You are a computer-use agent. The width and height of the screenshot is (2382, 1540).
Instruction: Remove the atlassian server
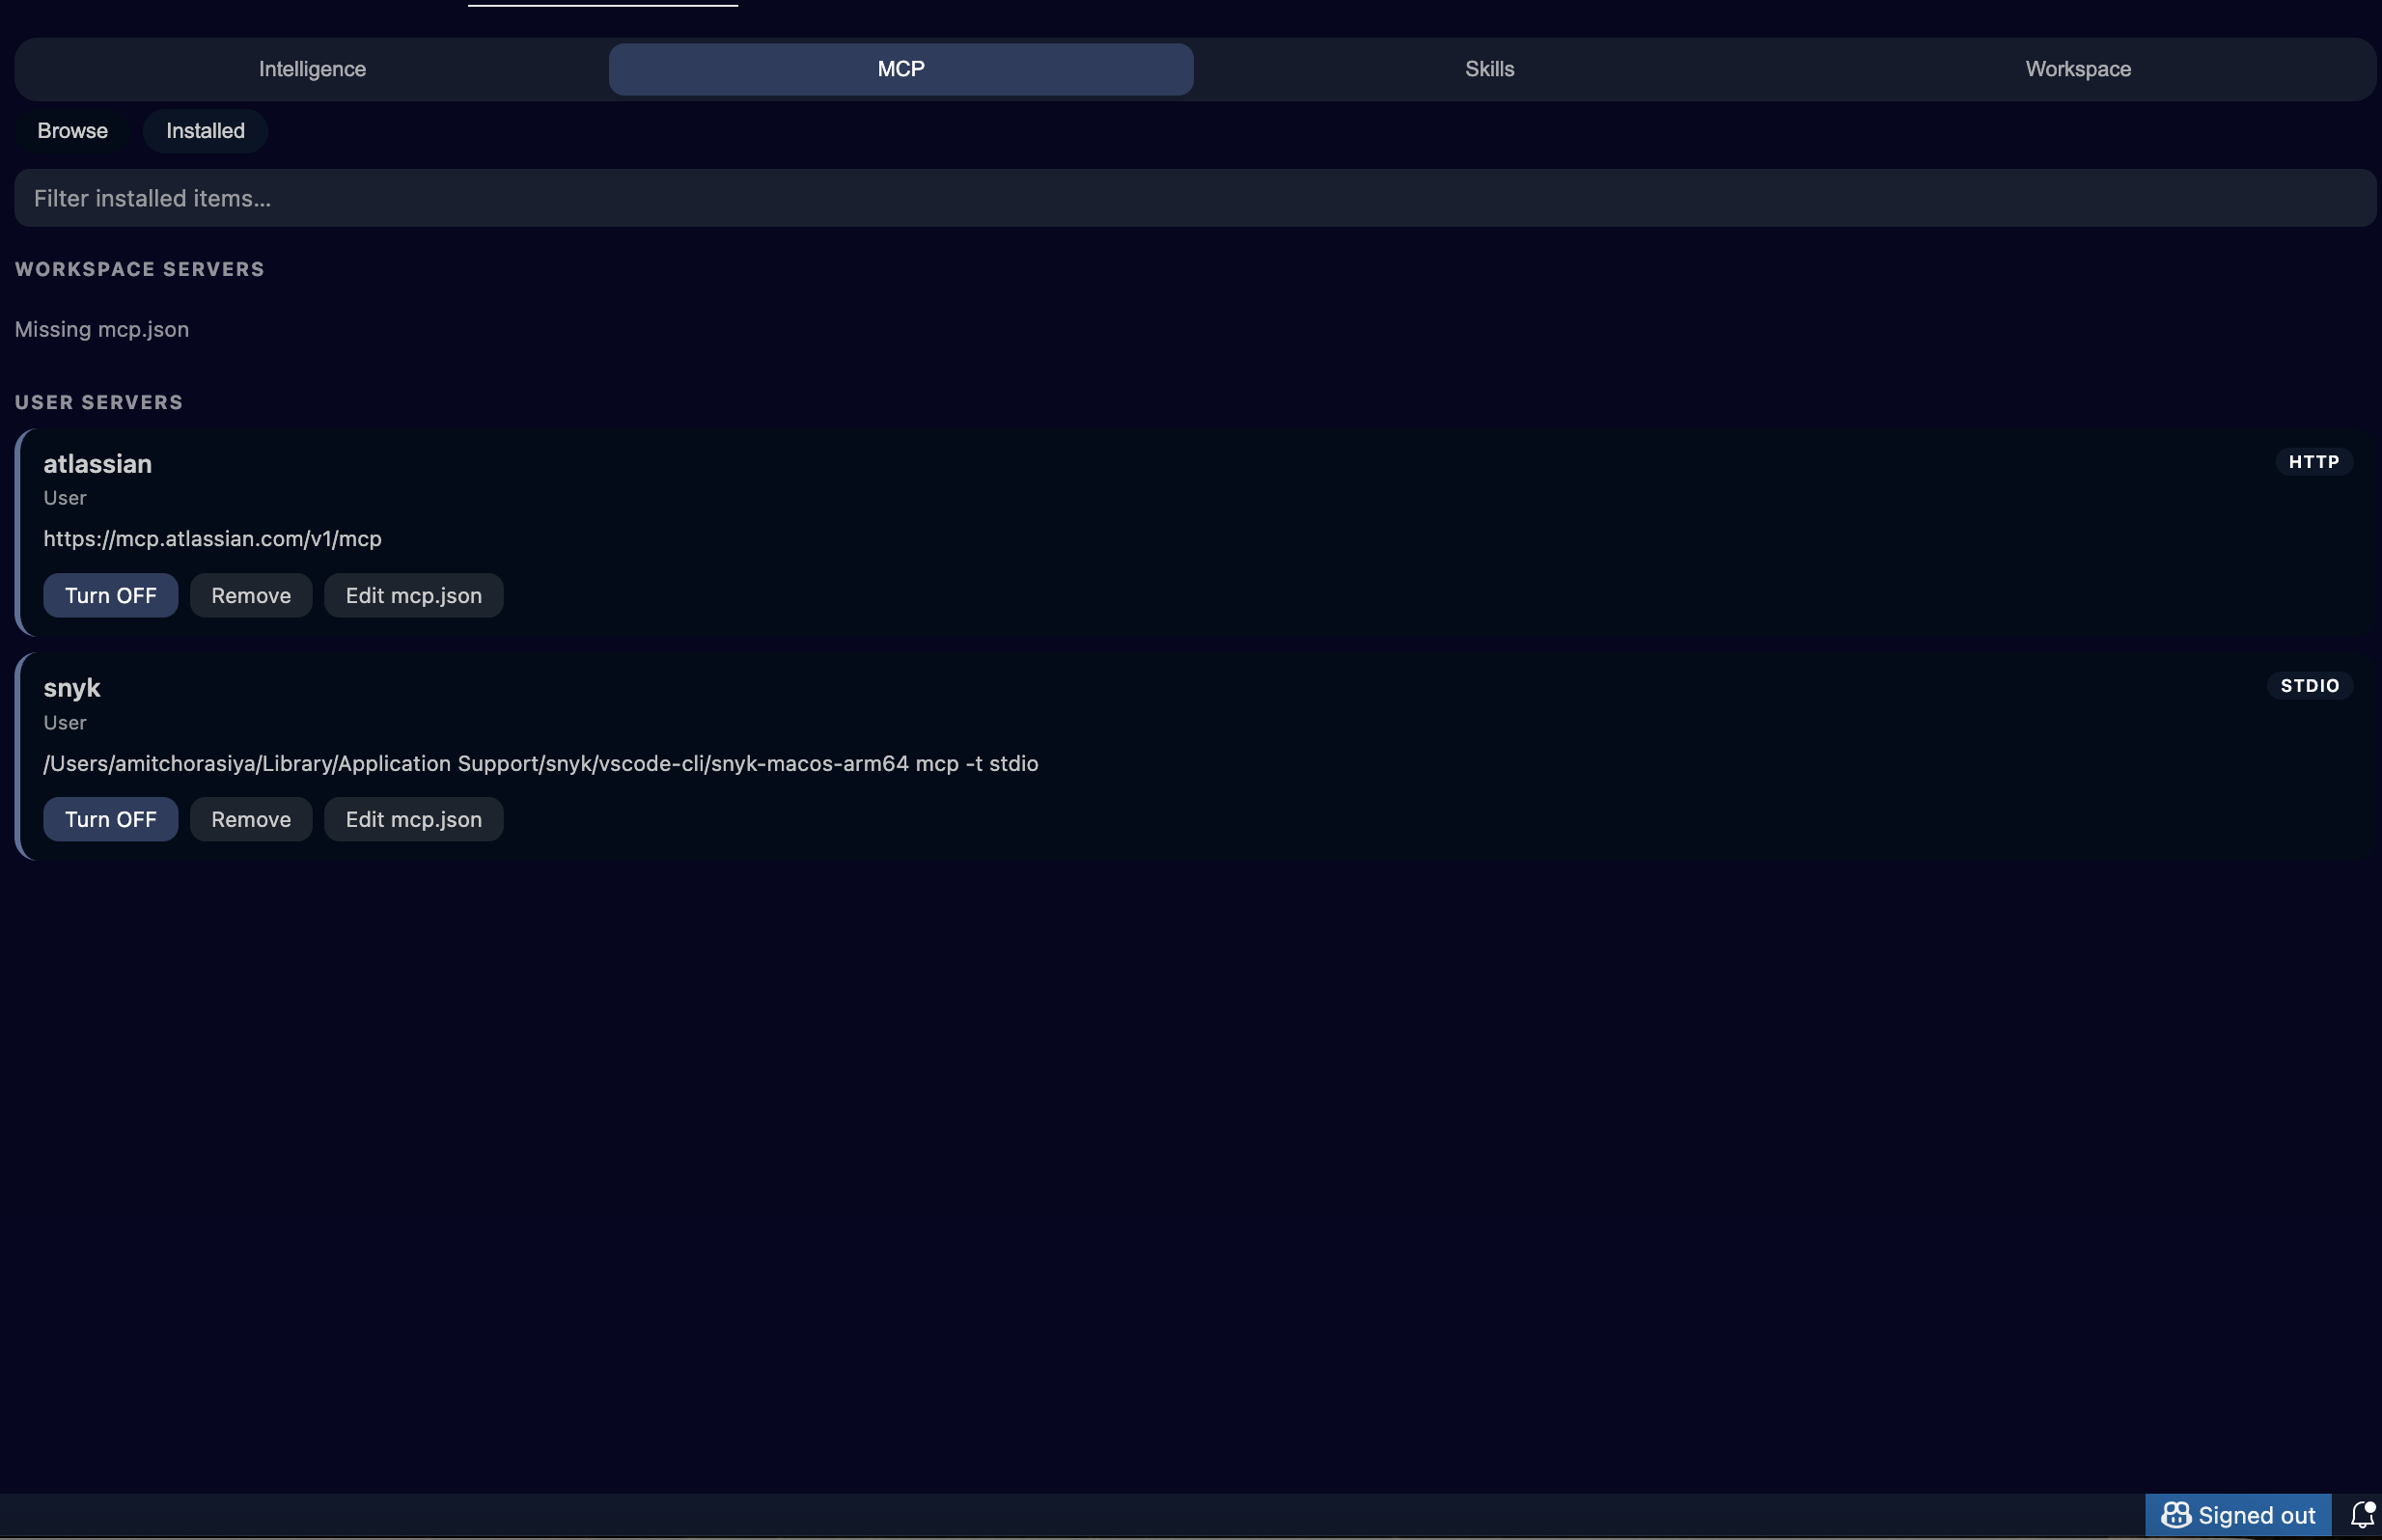coord(251,595)
